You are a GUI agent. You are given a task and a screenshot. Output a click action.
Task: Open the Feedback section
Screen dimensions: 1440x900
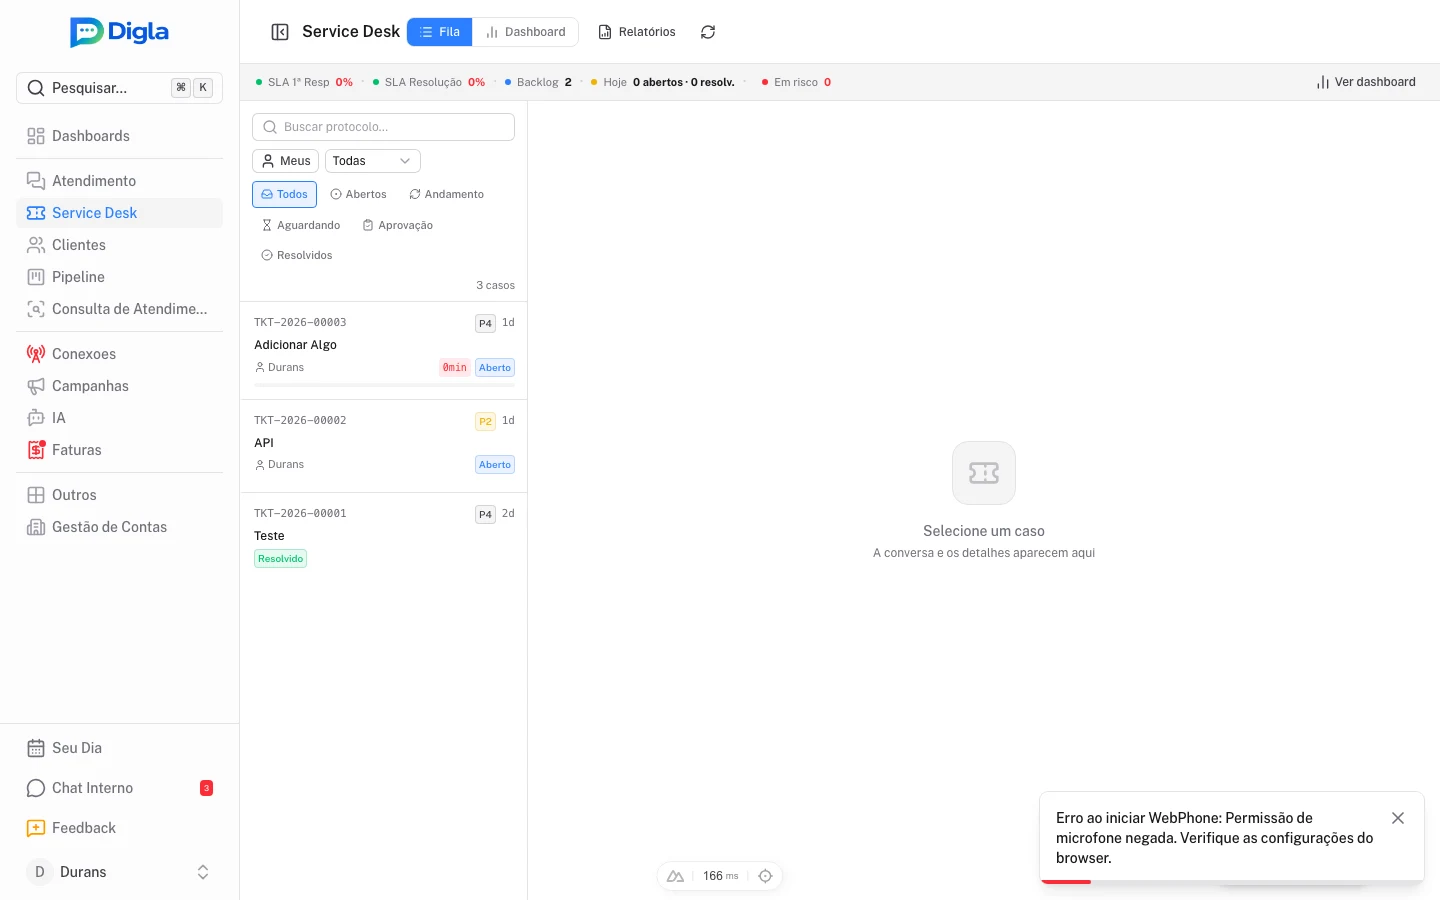pos(120,828)
